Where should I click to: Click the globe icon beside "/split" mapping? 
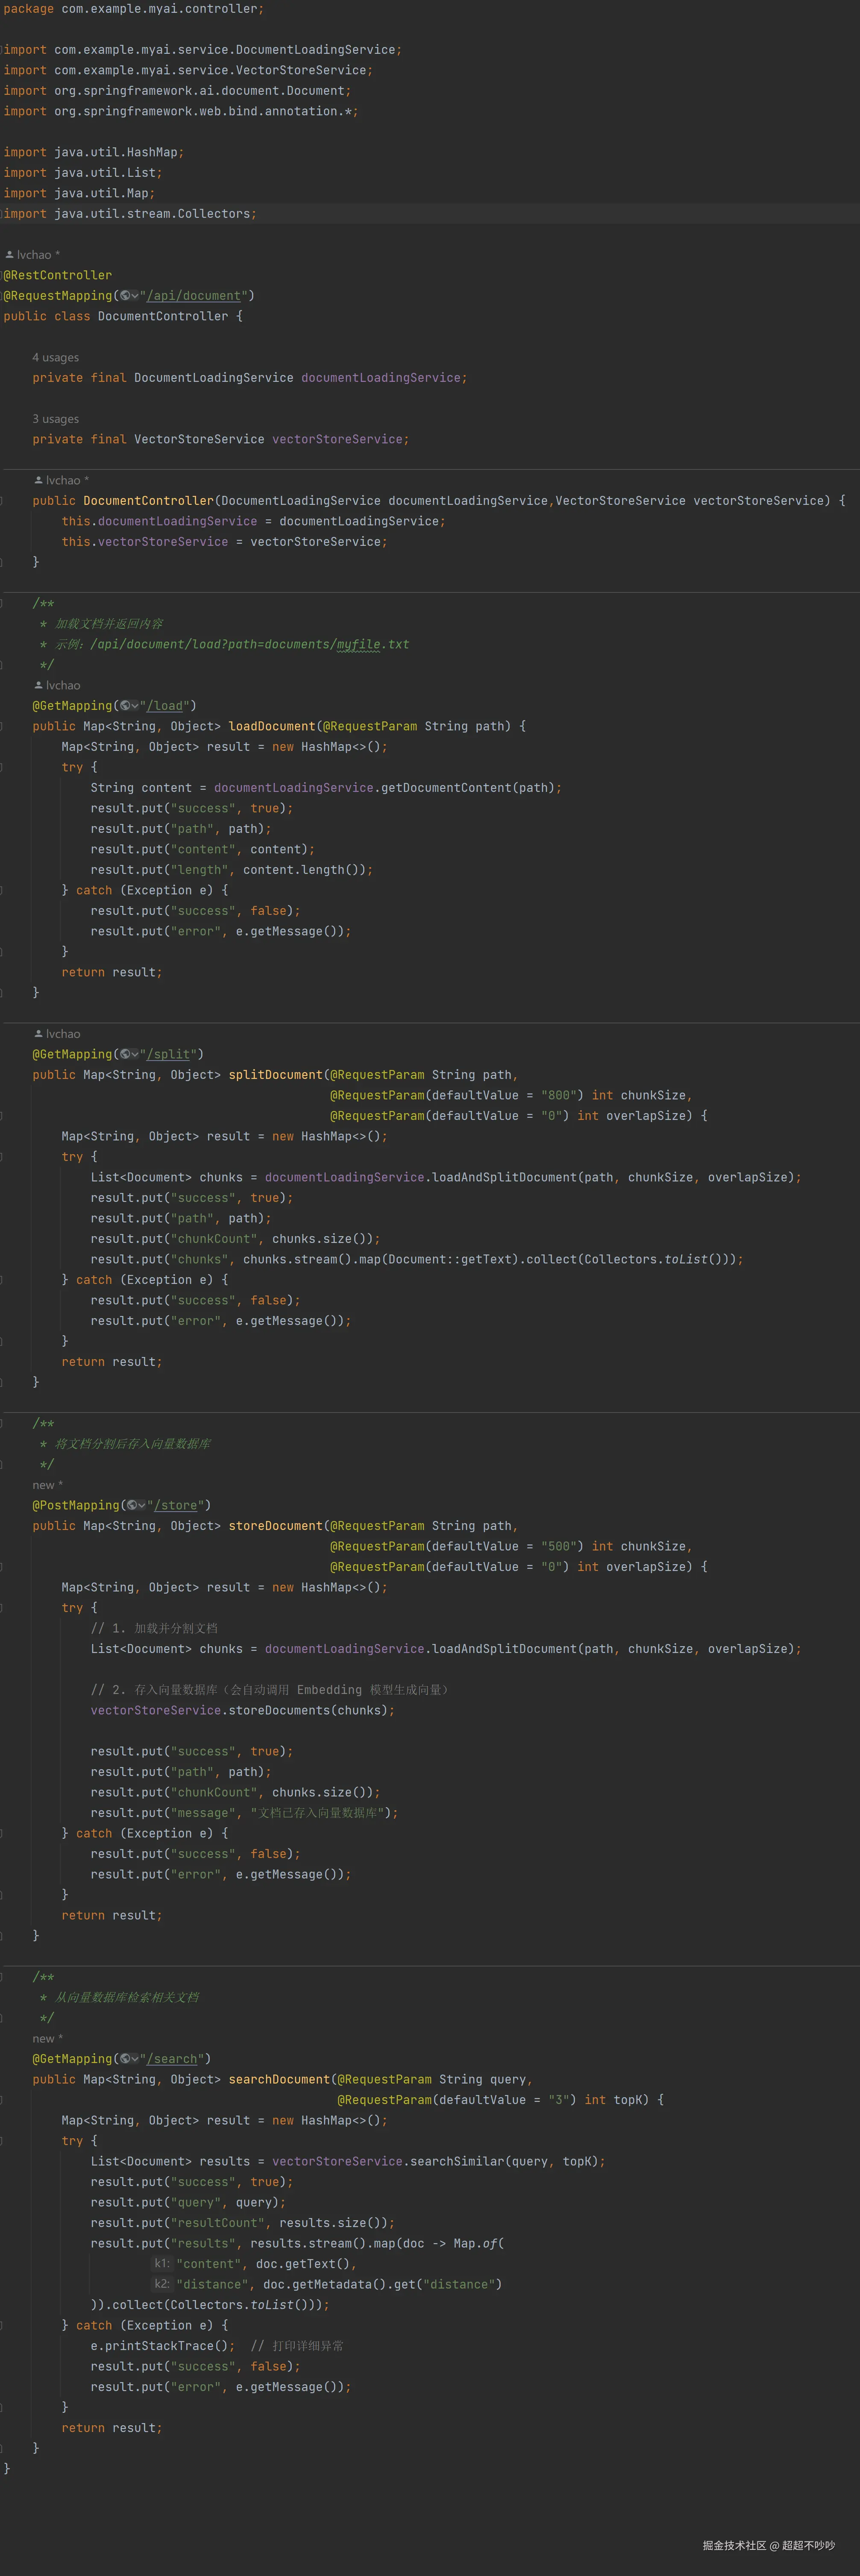click(125, 1054)
